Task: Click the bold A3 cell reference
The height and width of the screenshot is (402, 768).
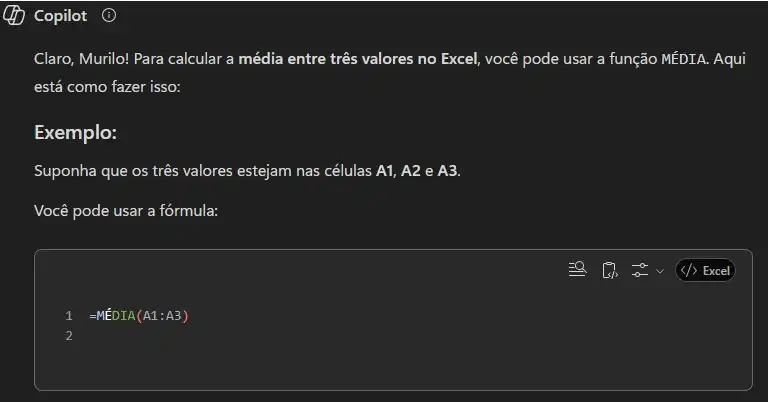Action: point(447,171)
